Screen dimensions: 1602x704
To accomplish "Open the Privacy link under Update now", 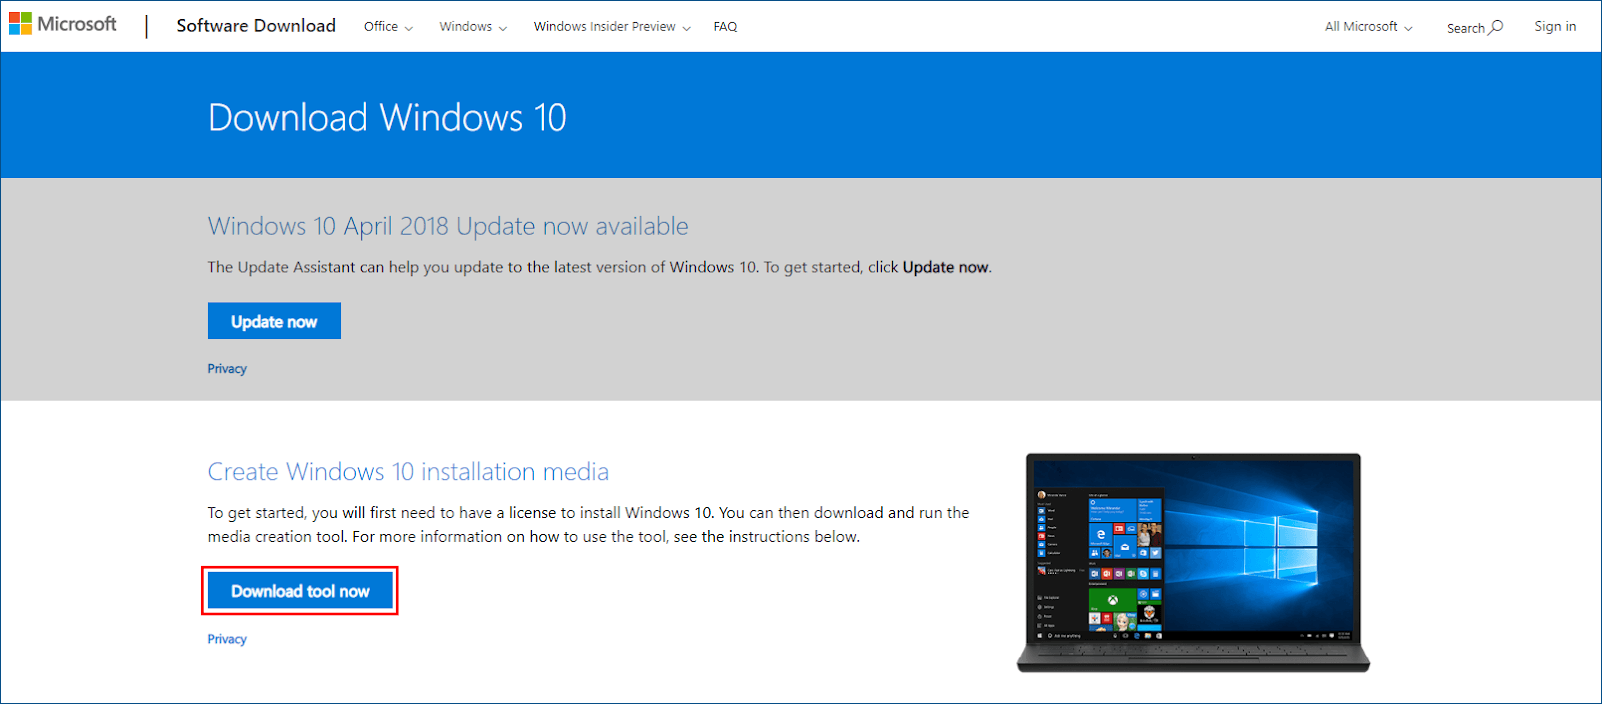I will [227, 369].
